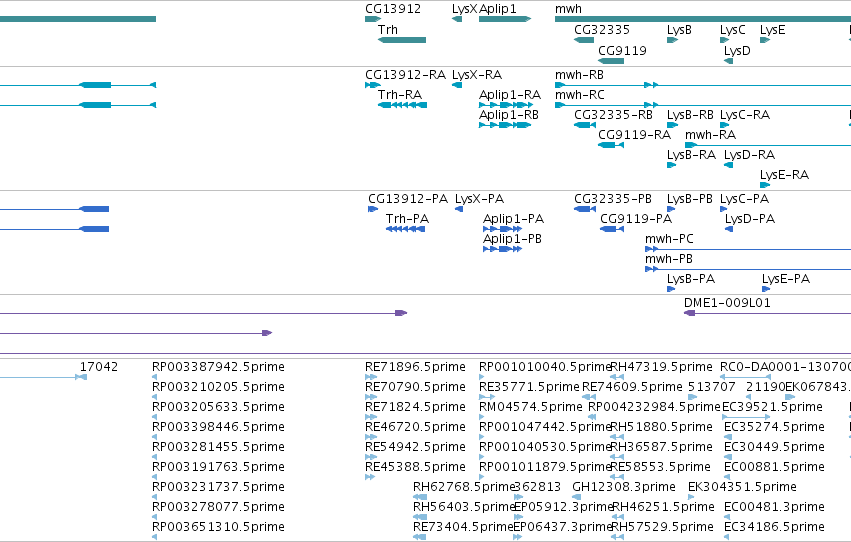Click the LysE gene label
The image size is (851, 542).
click(773, 30)
